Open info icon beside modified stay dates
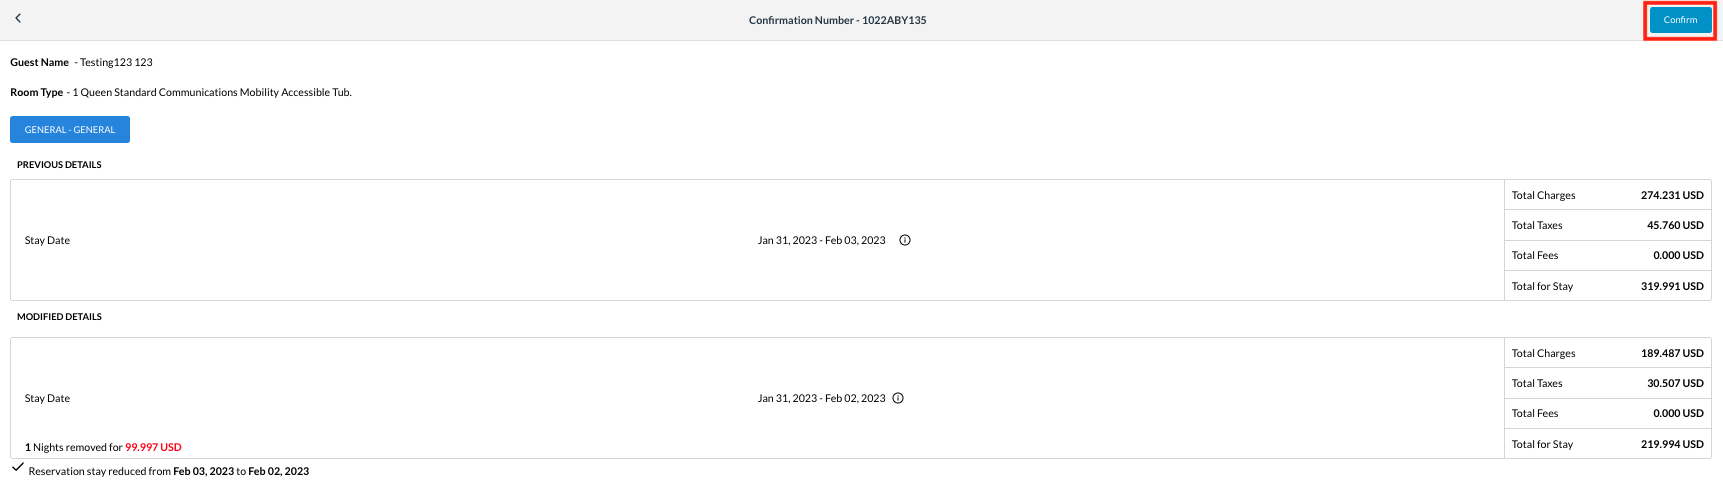 [898, 398]
